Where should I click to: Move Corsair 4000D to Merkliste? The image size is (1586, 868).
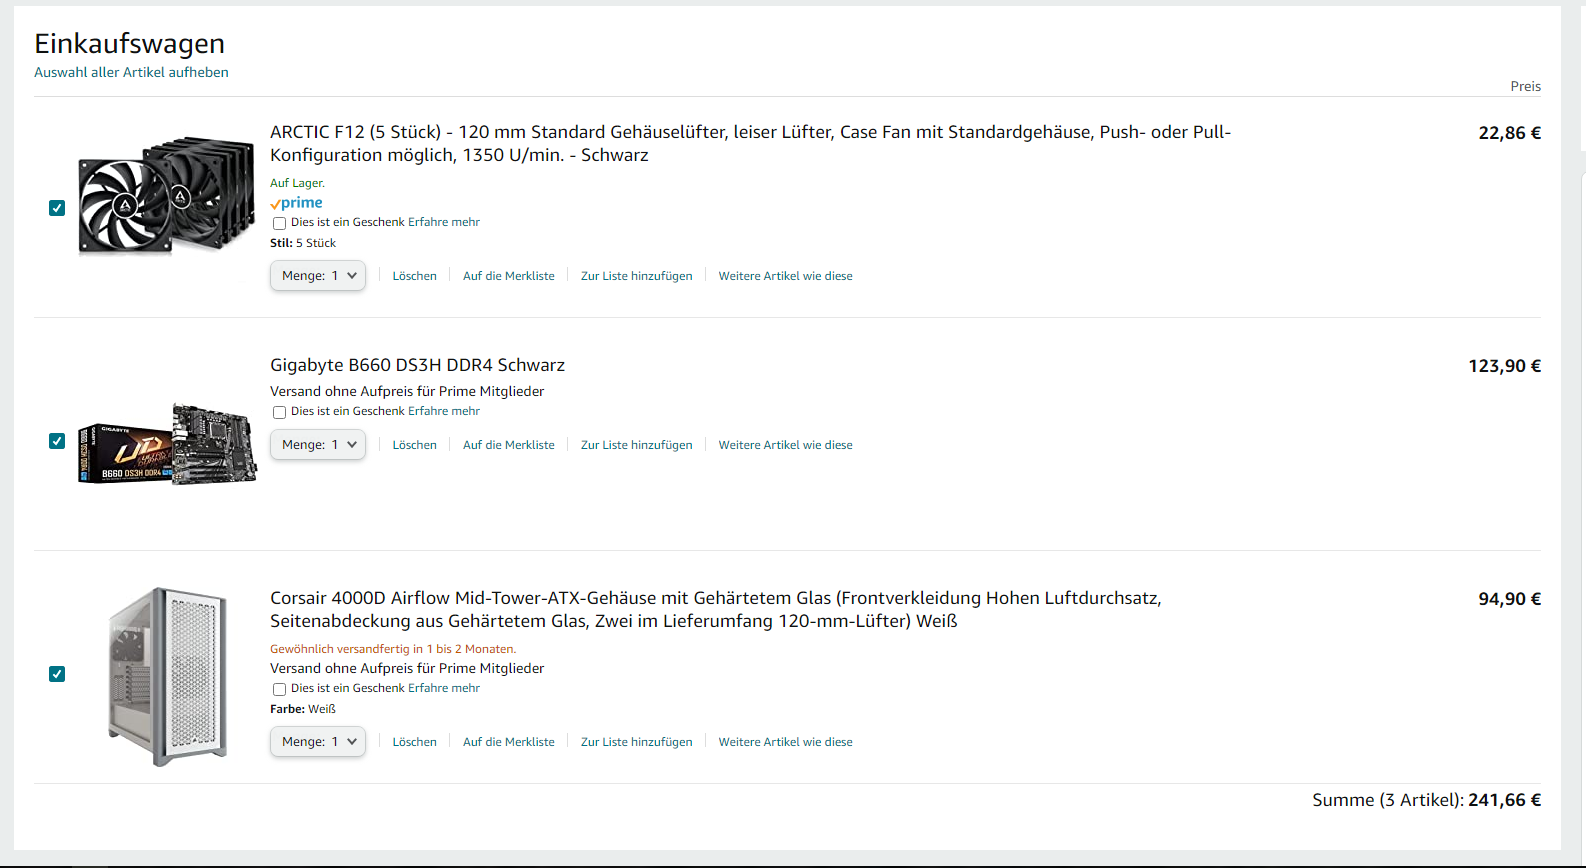click(508, 742)
